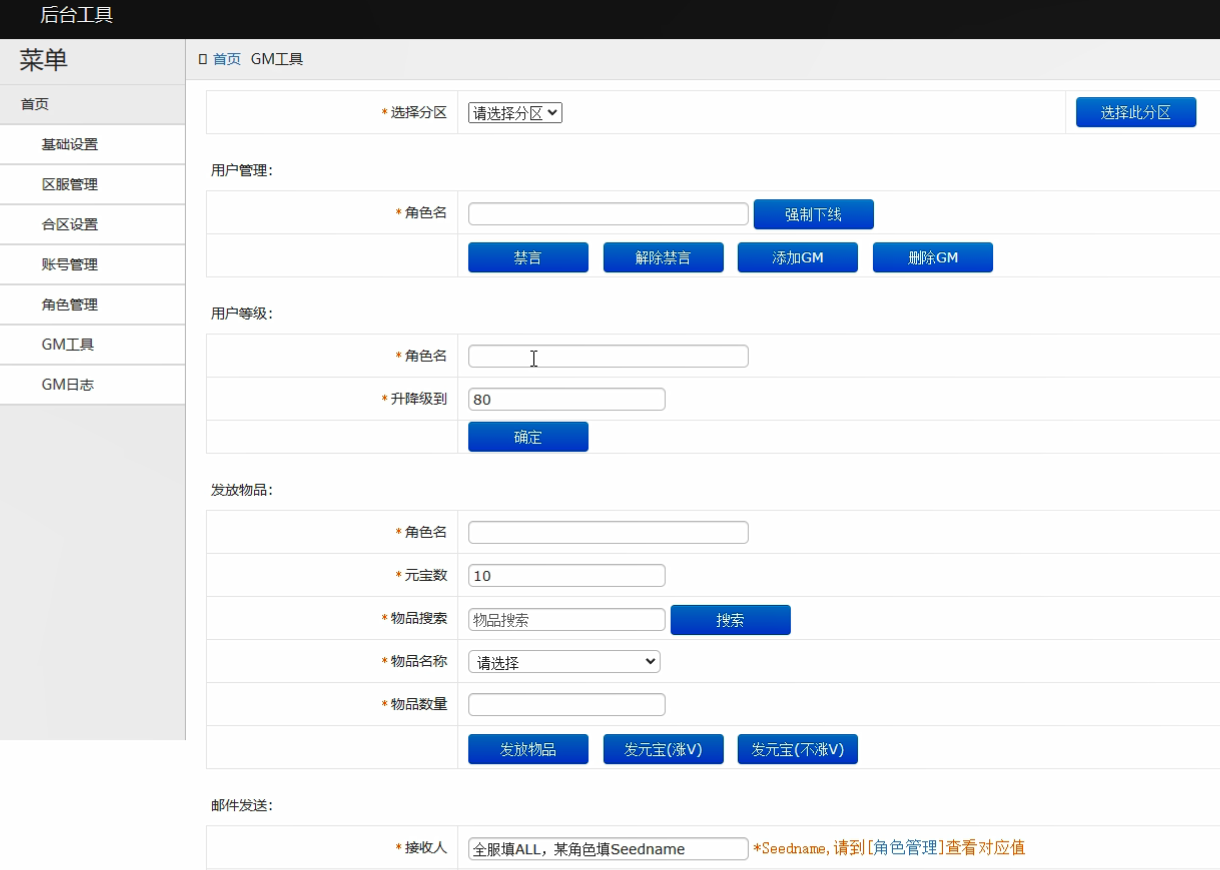
Task: Click the 邮件发送: section heading
Action: point(242,804)
